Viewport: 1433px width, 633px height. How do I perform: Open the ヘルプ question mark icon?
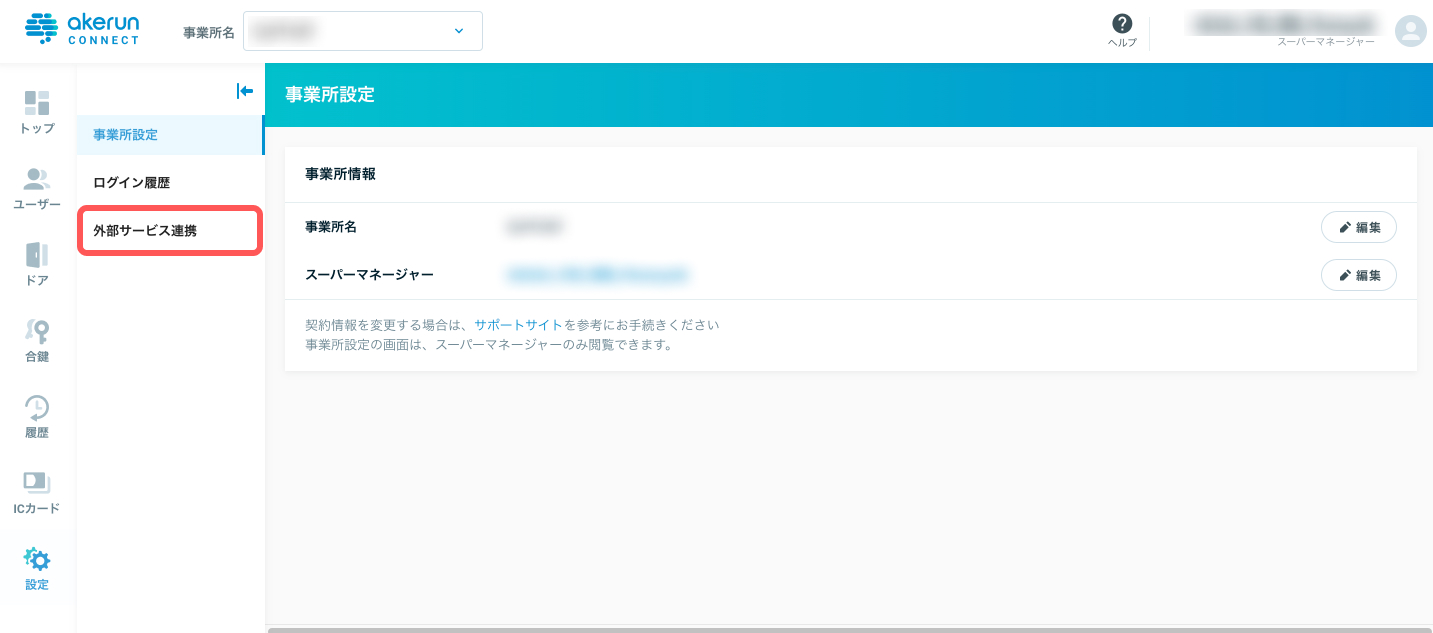coord(1122,25)
